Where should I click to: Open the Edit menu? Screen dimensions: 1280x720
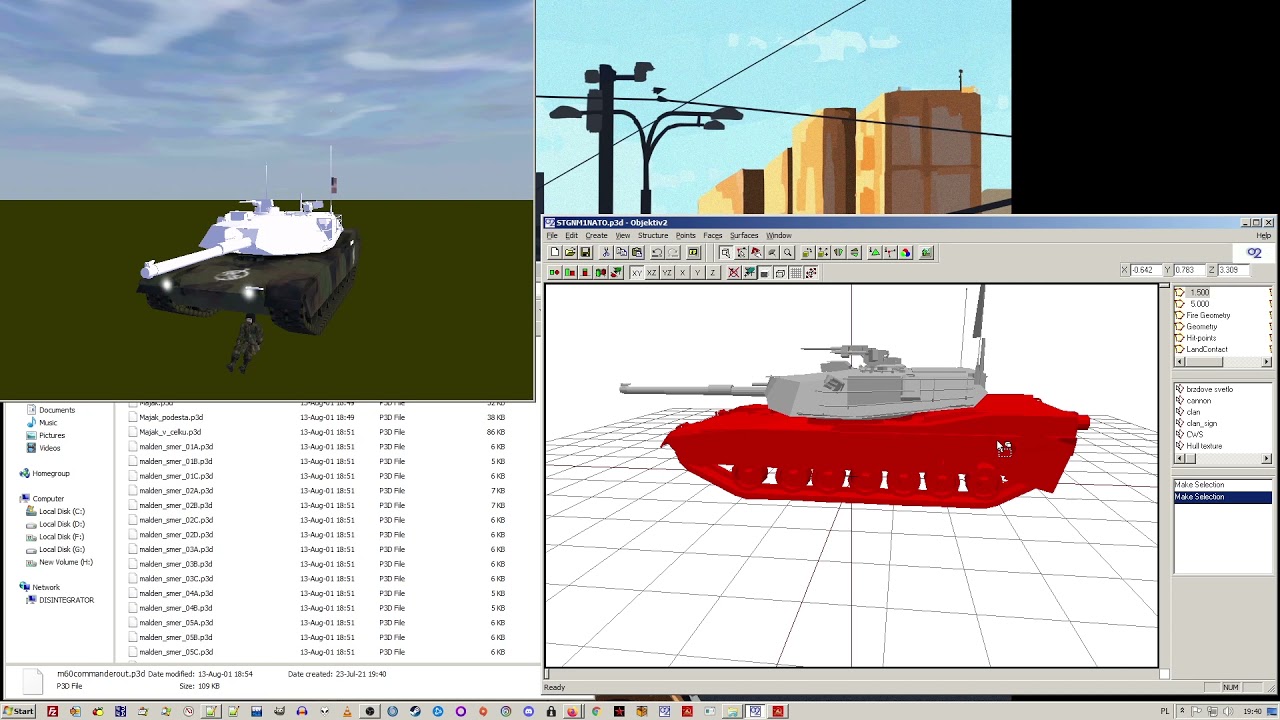[571, 235]
